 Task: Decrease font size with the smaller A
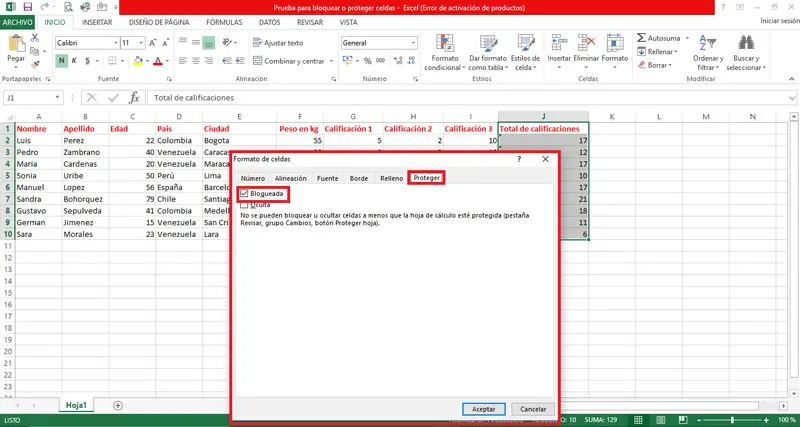tap(165, 43)
